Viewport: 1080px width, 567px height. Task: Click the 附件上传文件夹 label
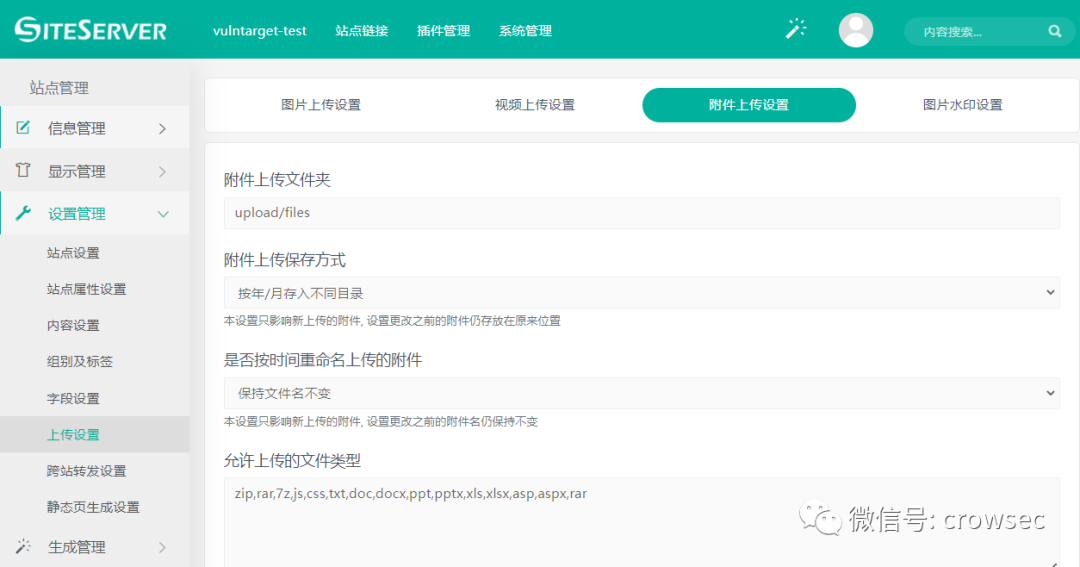coord(277,180)
